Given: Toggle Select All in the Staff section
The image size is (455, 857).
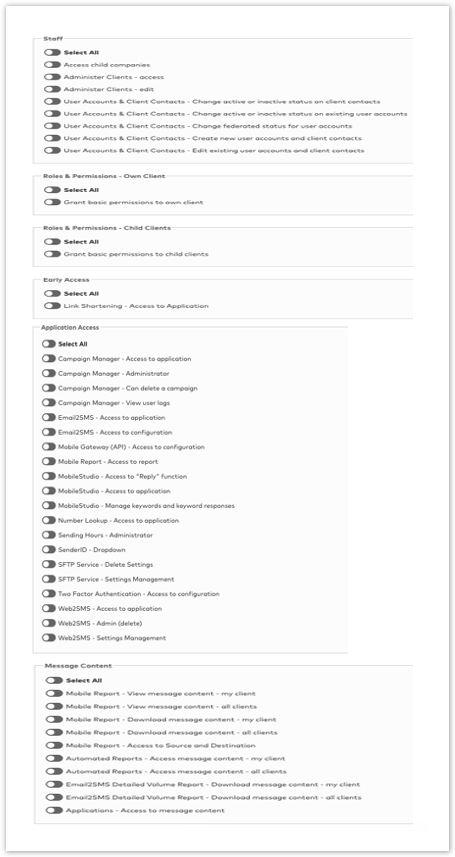Looking at the screenshot, I should (52, 52).
